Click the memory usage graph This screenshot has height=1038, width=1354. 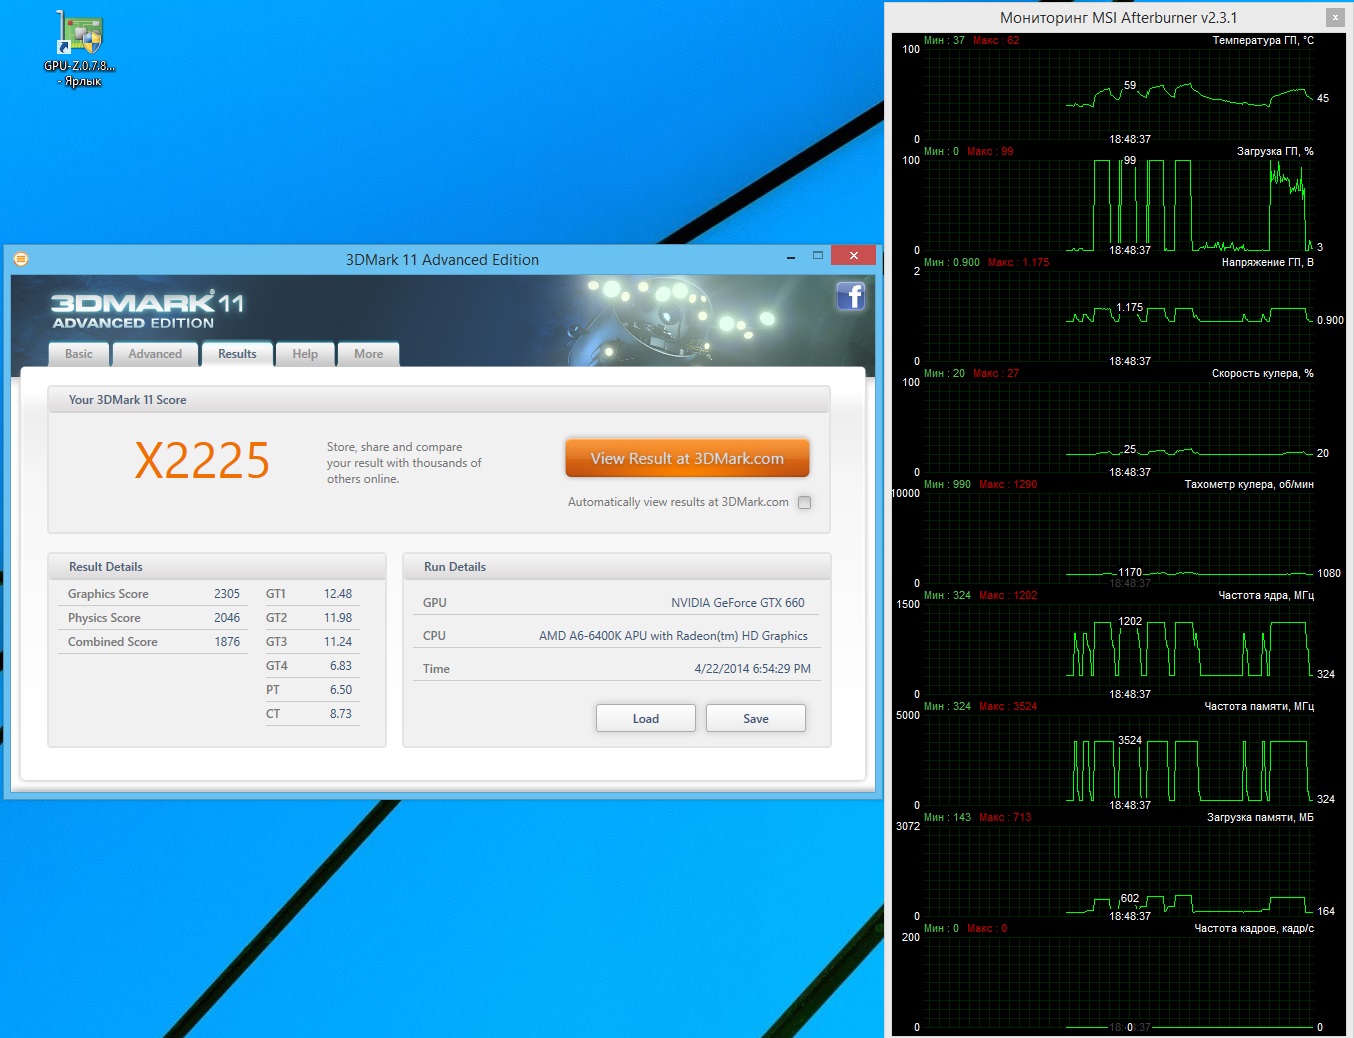click(x=1118, y=871)
